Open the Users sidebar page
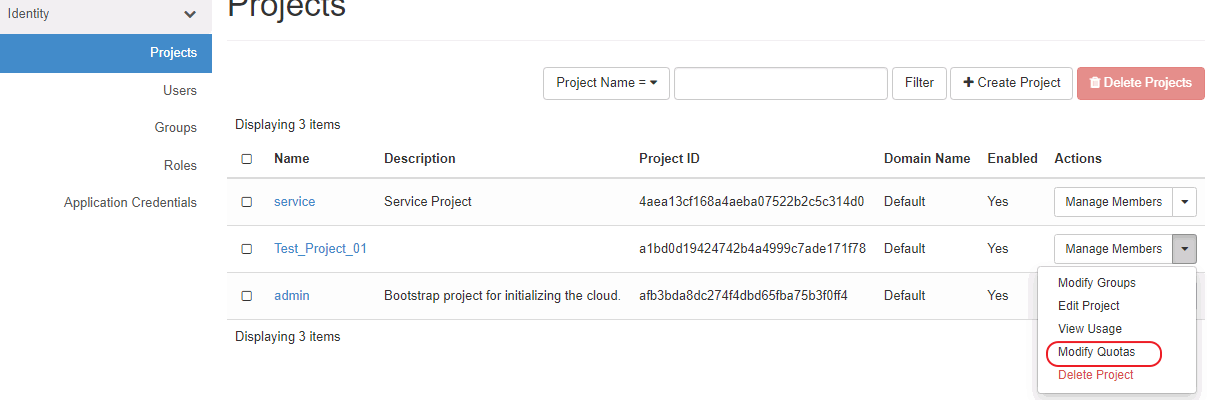Image resolution: width=1207 pixels, height=400 pixels. click(180, 90)
